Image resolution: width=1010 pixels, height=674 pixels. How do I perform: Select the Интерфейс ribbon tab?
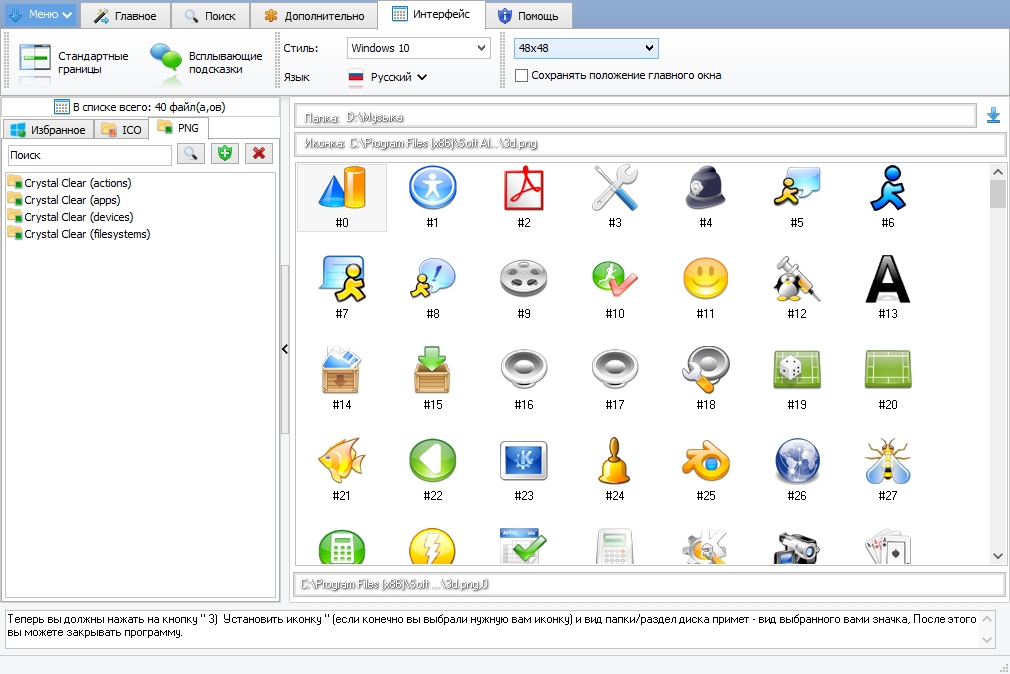click(x=431, y=14)
